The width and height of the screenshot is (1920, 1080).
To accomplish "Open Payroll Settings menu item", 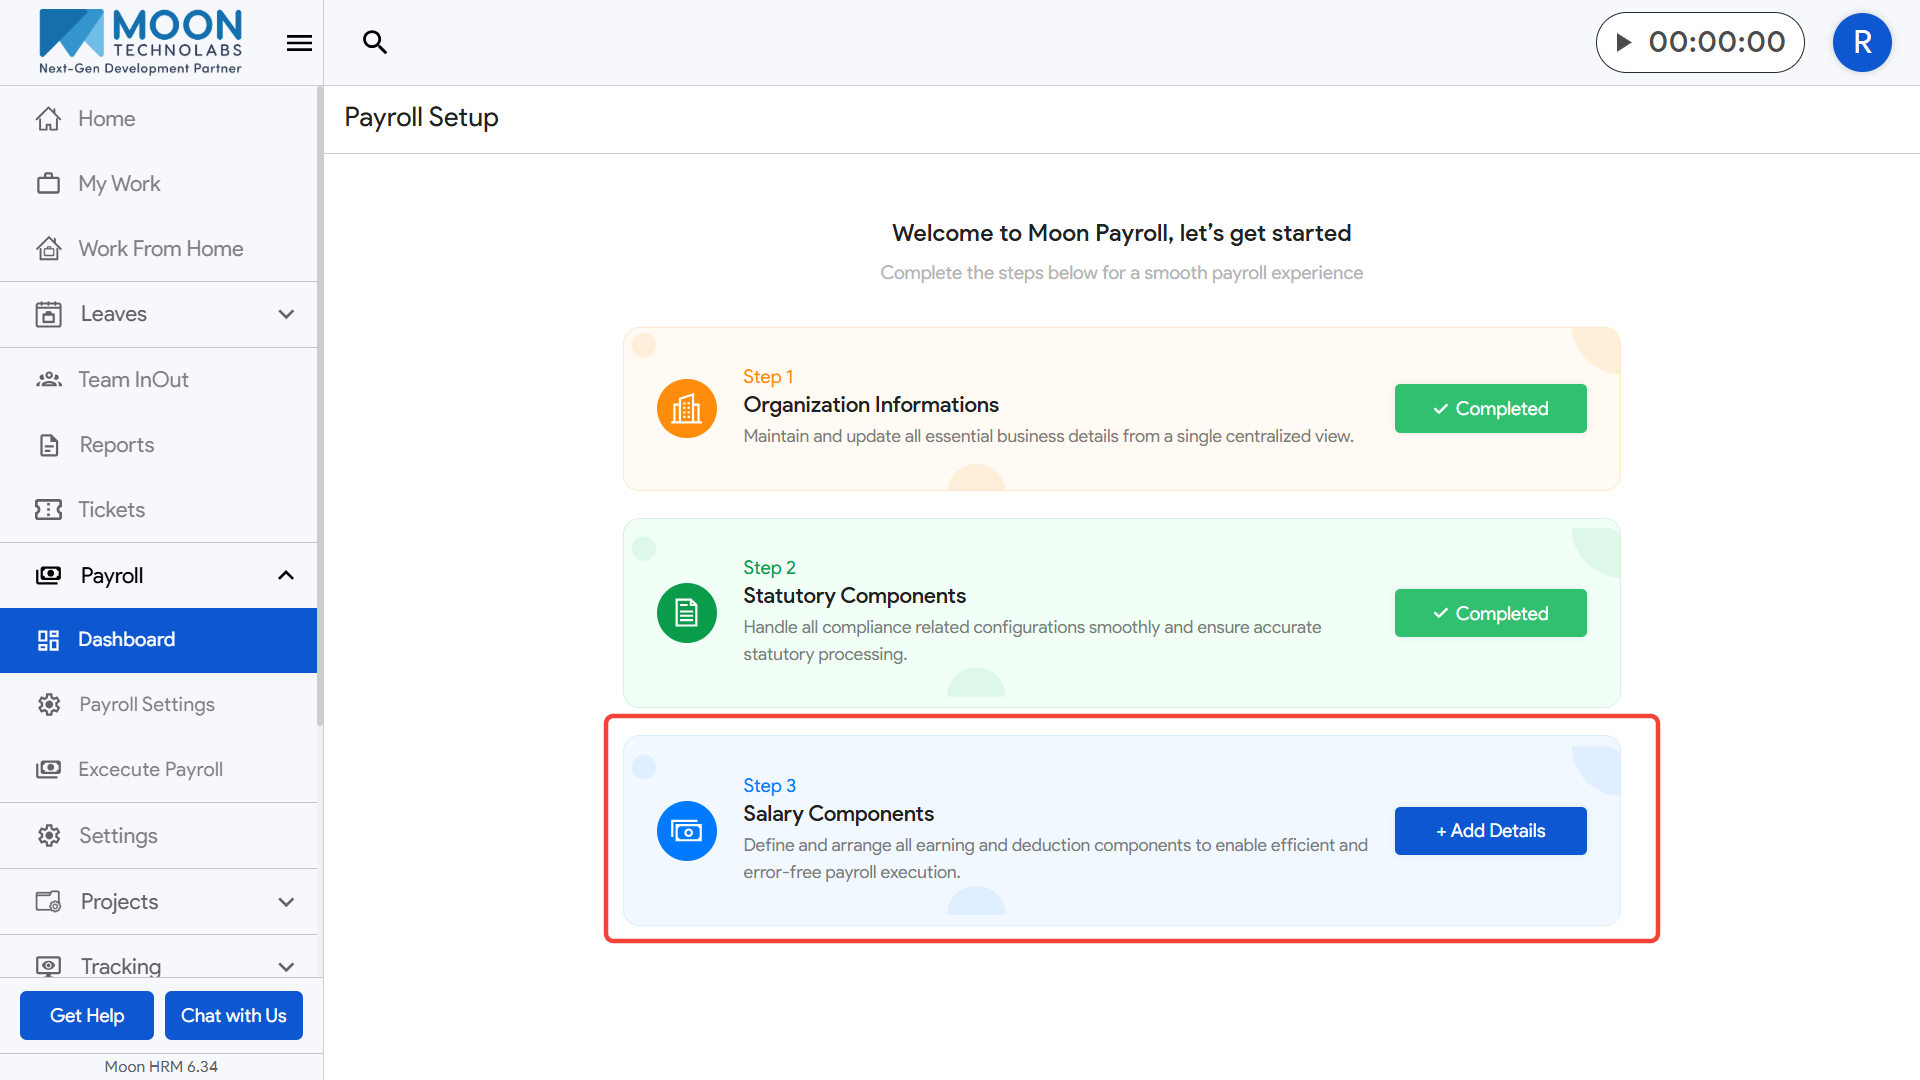I will click(147, 704).
